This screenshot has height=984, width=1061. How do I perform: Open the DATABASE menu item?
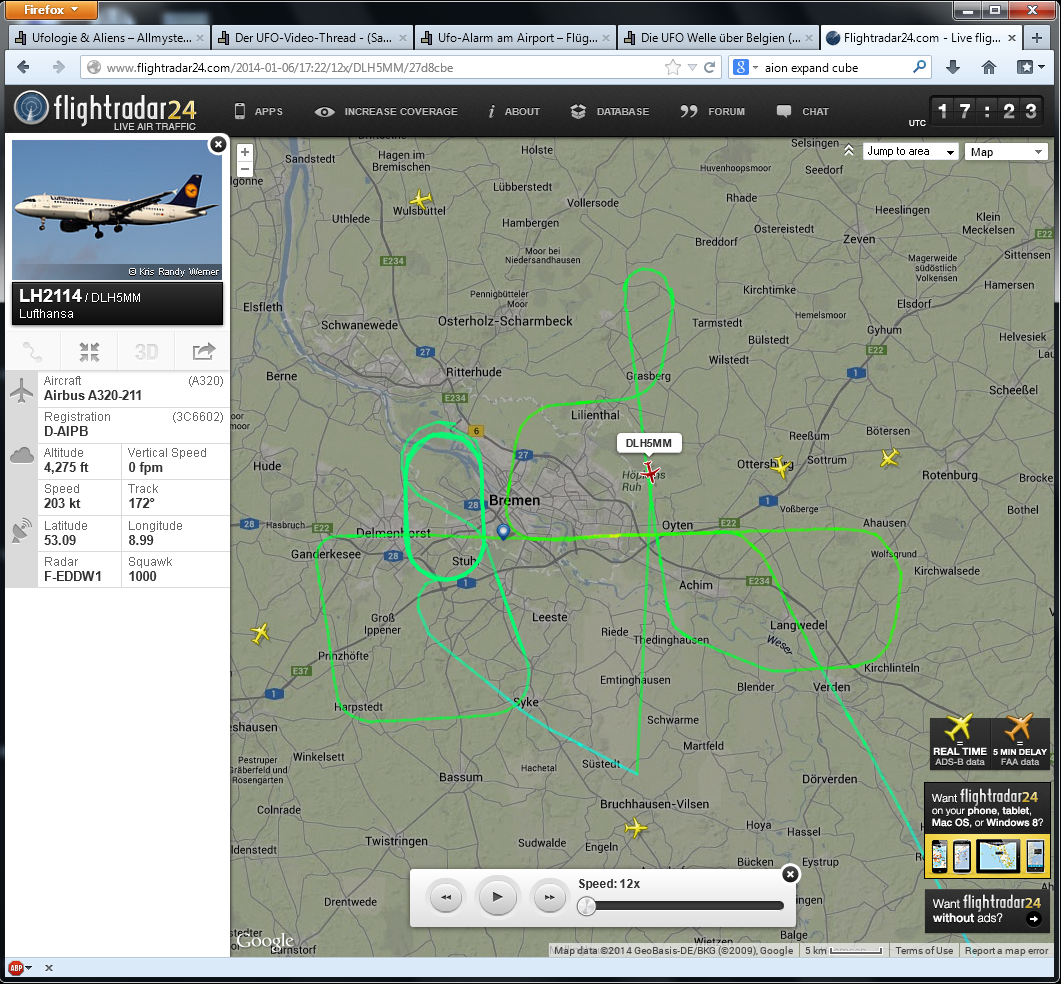[x=610, y=112]
